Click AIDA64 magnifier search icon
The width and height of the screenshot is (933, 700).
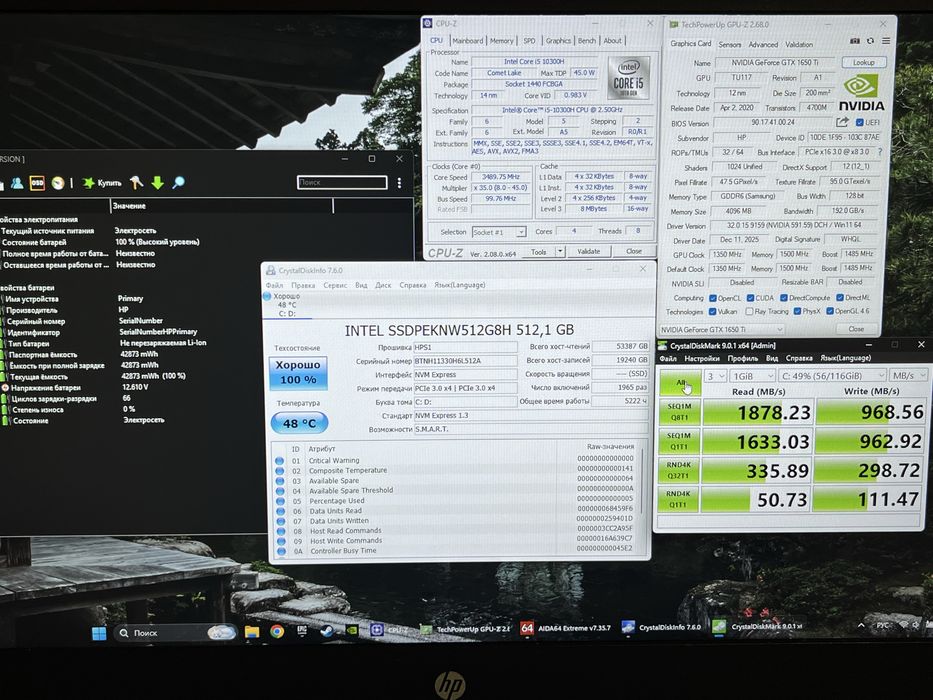[178, 183]
